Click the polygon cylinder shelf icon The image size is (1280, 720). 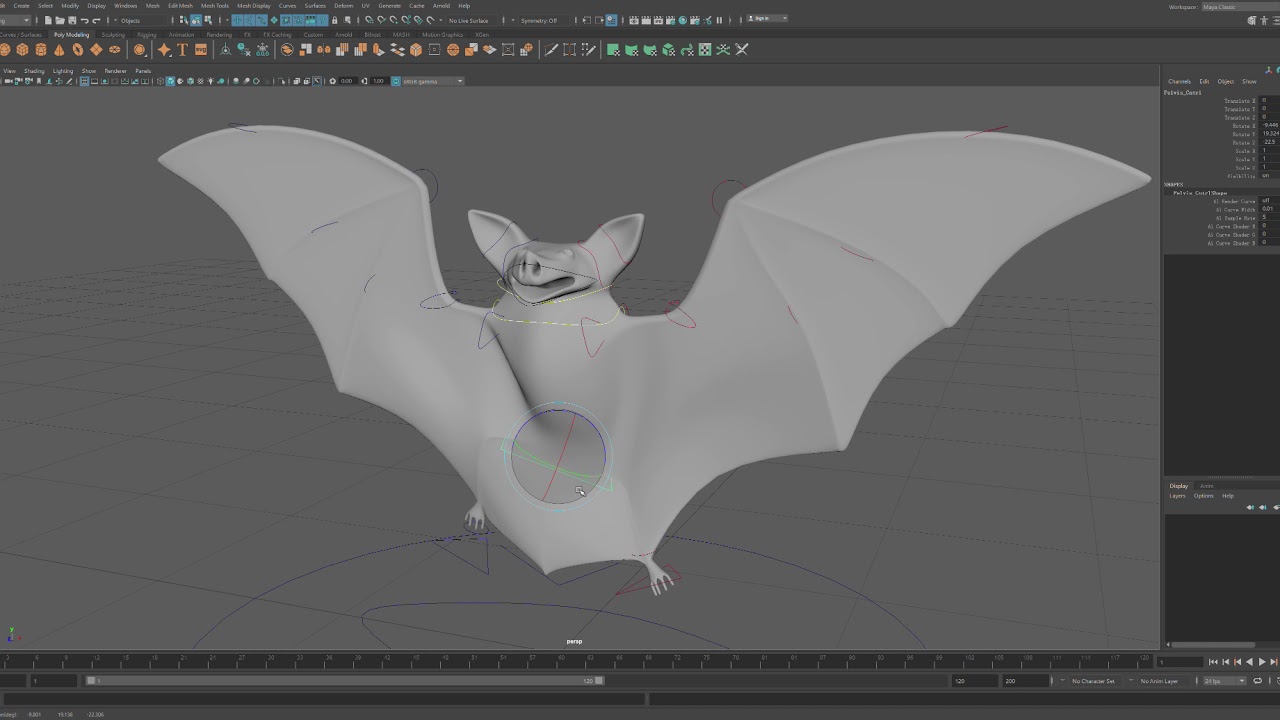coord(41,50)
